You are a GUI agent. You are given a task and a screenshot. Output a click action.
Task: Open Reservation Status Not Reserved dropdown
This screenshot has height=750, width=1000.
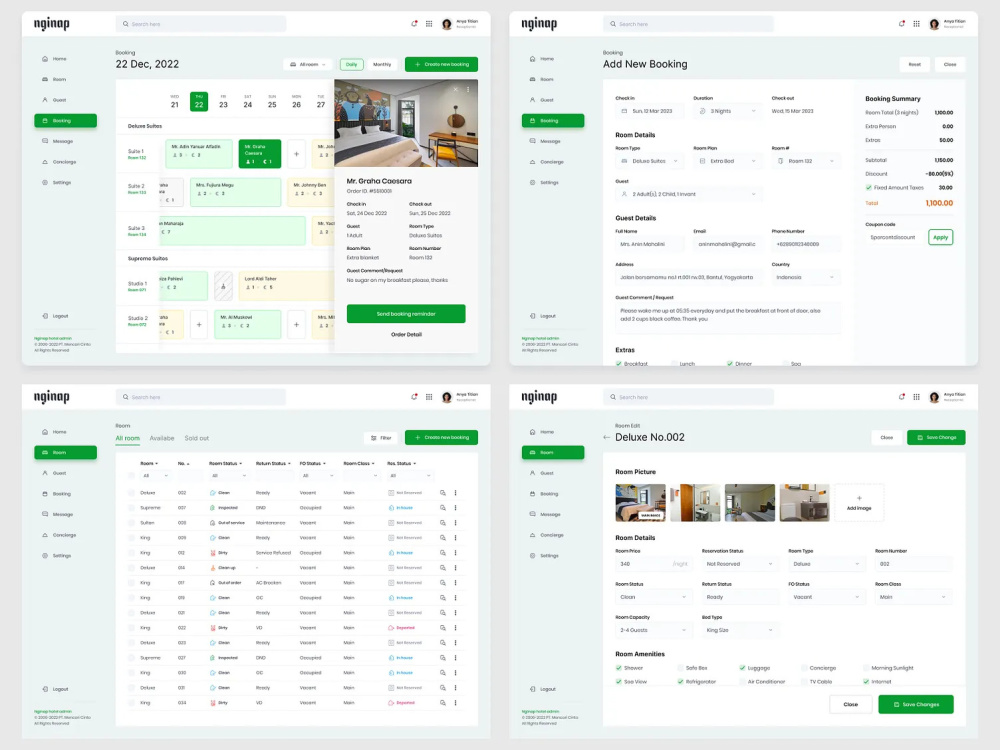click(x=740, y=564)
